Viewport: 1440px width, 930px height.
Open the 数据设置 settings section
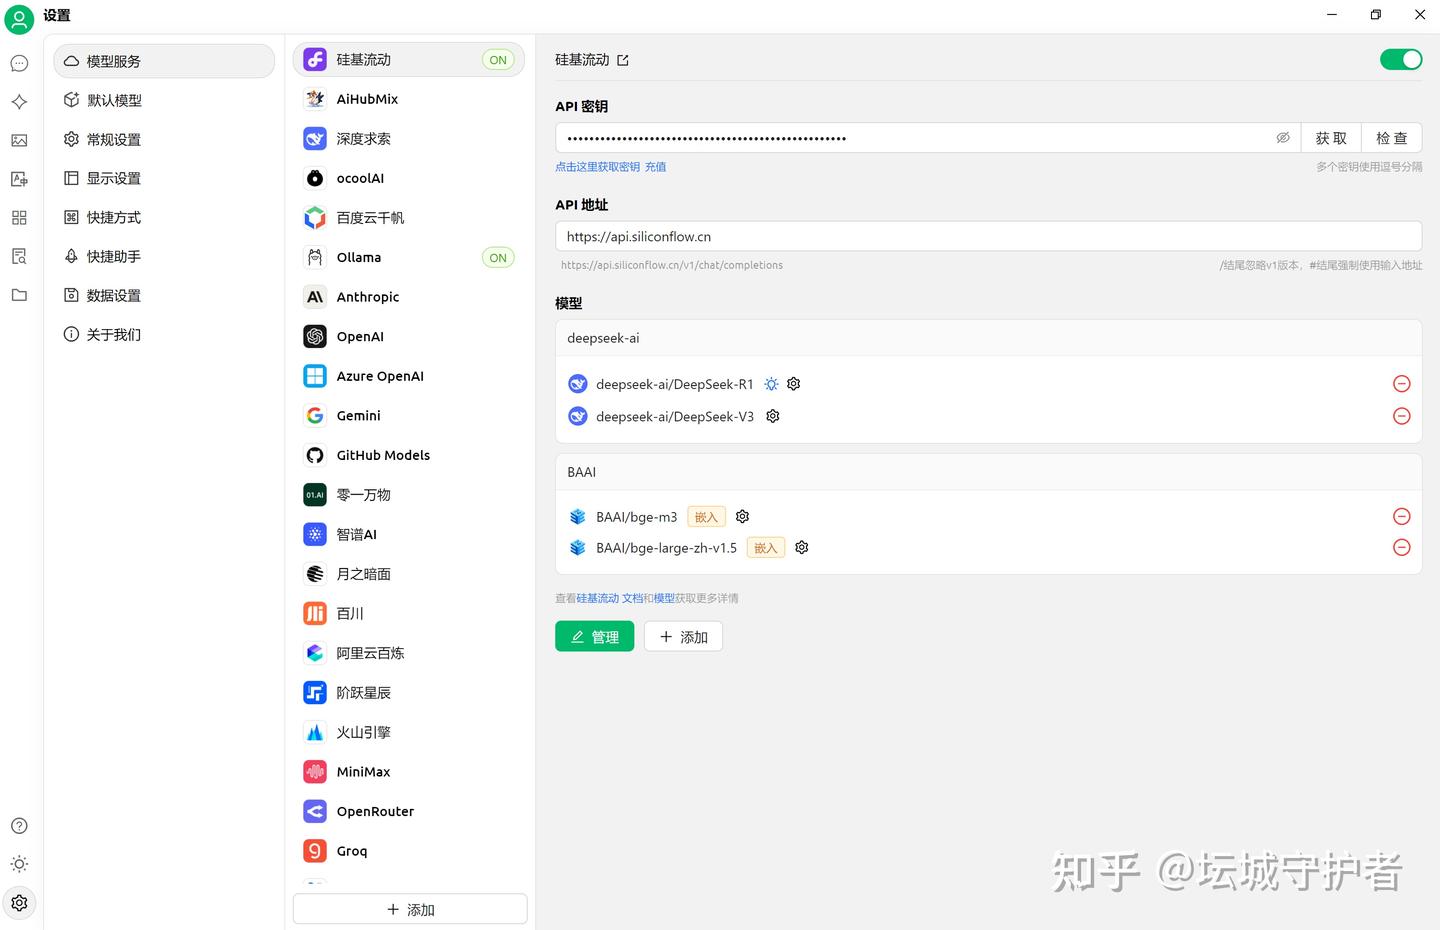point(113,295)
